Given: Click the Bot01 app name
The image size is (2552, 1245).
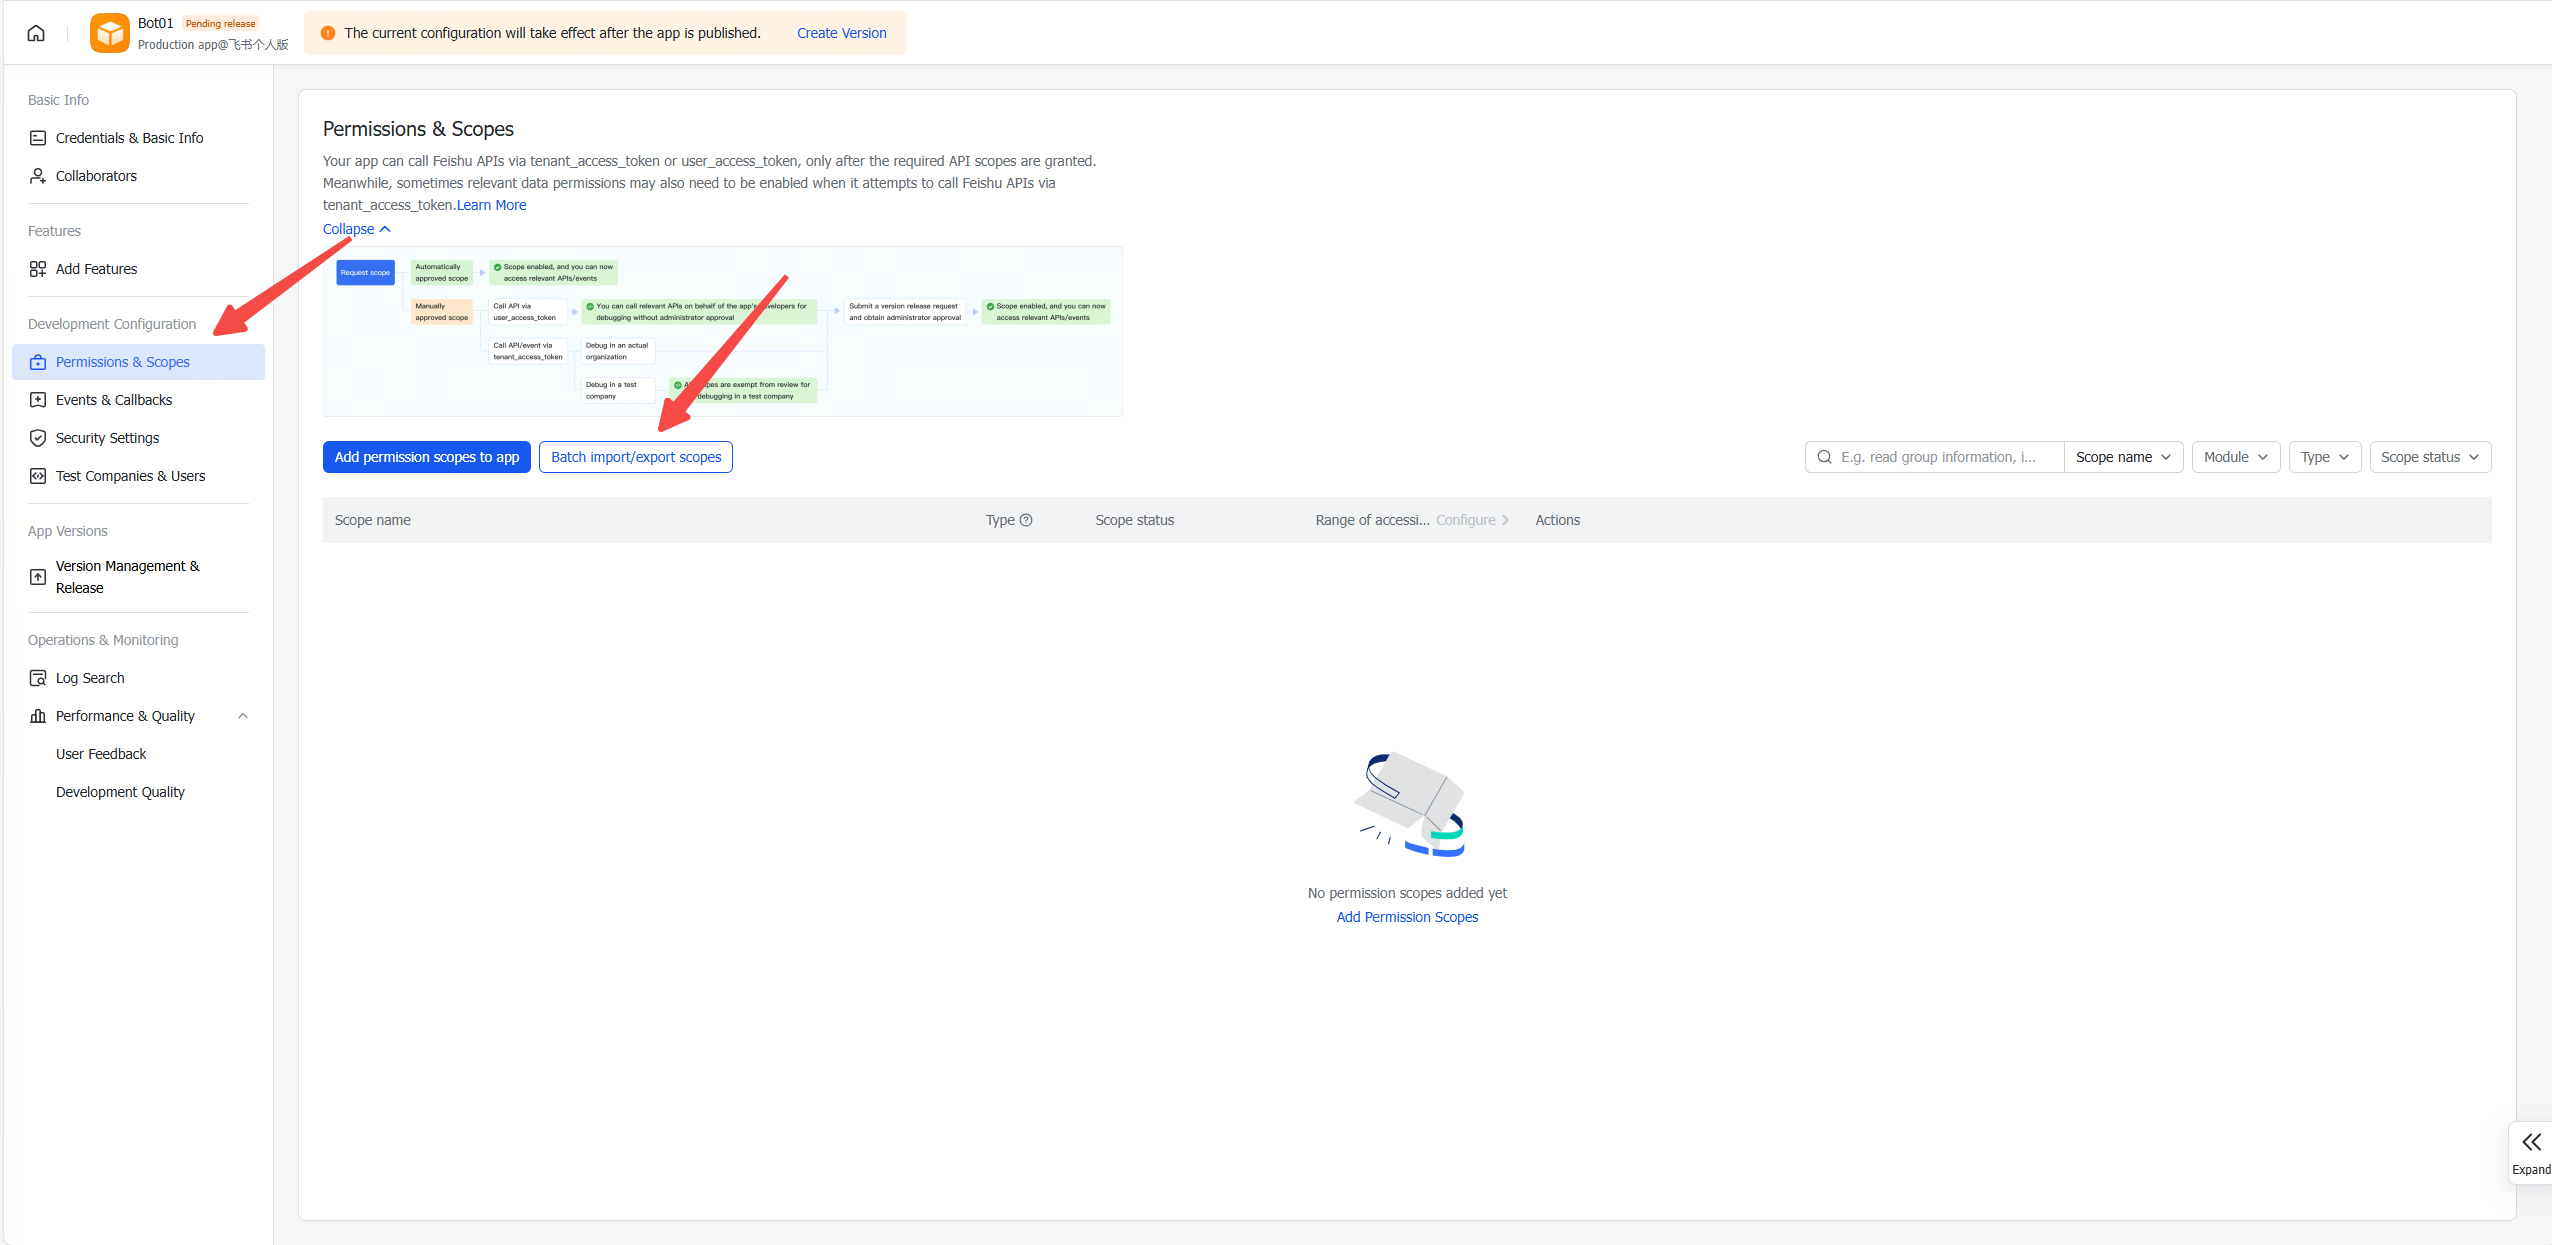Looking at the screenshot, I should coord(156,23).
